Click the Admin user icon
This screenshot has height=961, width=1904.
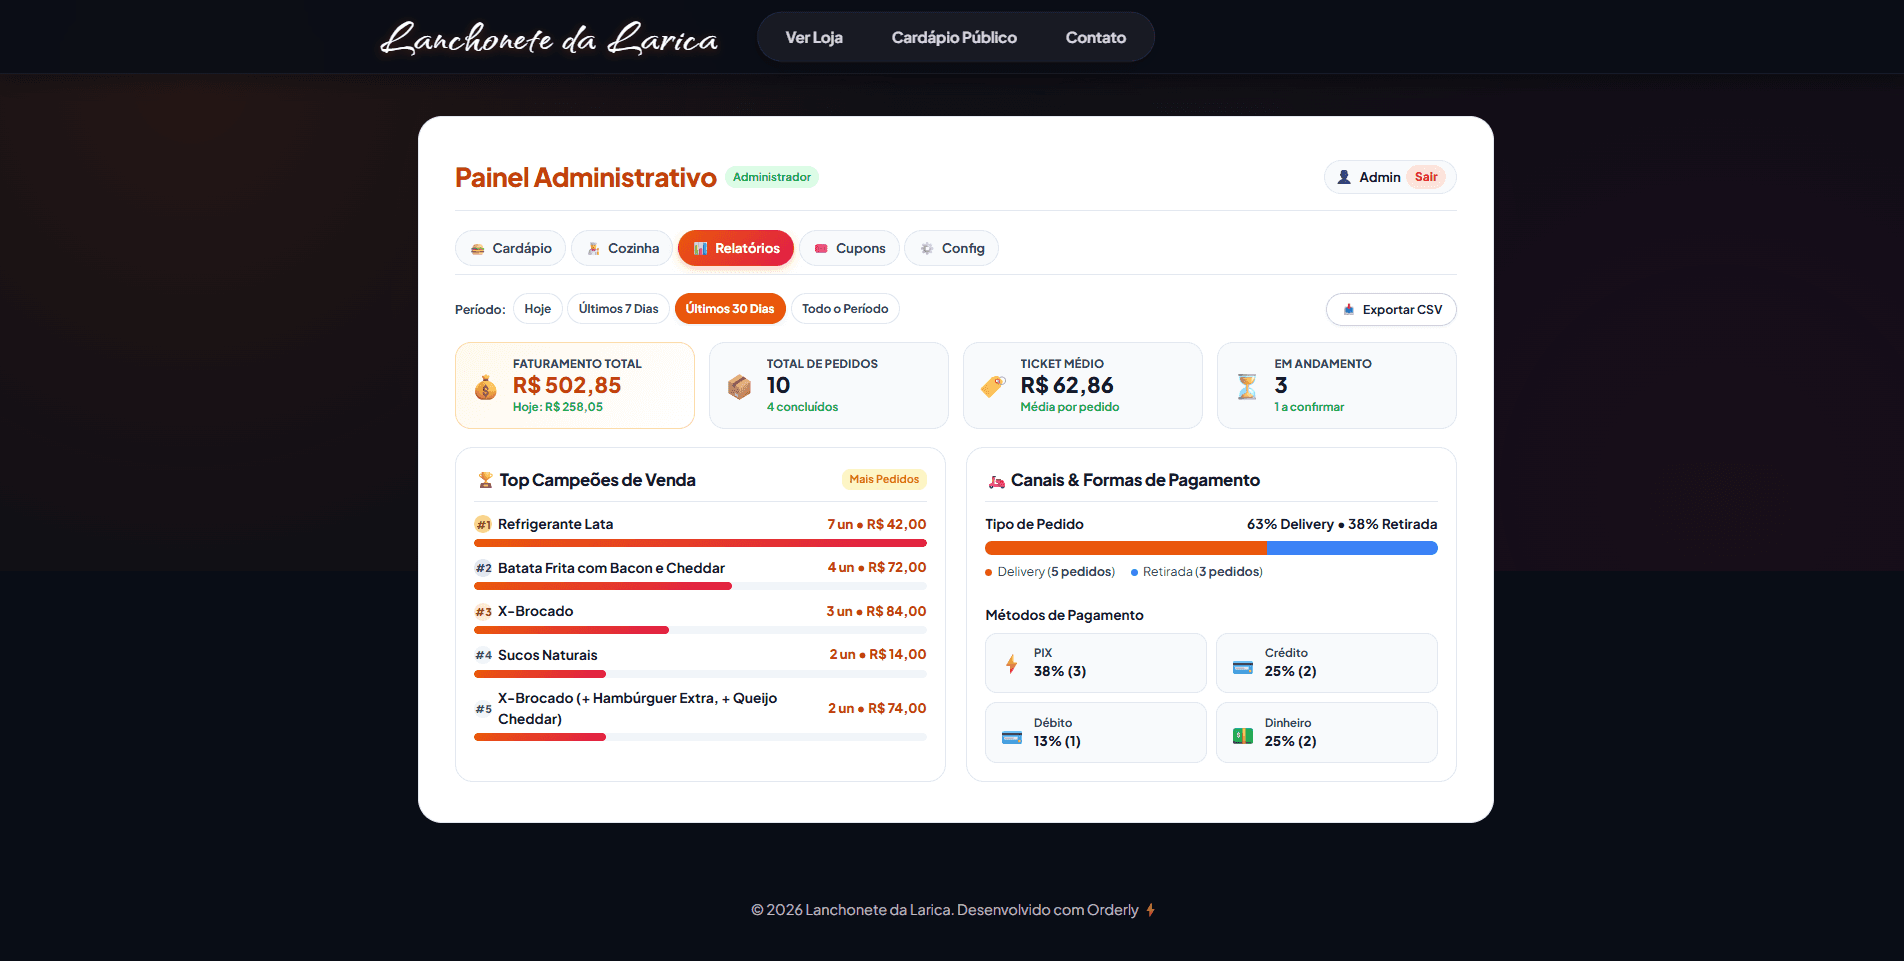tap(1344, 177)
